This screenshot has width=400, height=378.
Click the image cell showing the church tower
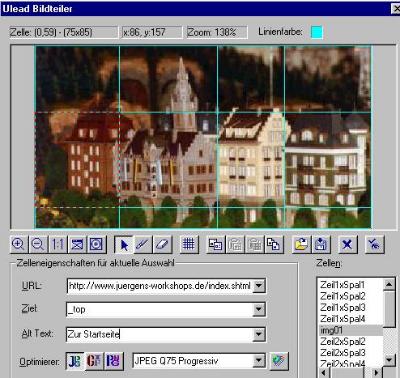[x=169, y=79]
